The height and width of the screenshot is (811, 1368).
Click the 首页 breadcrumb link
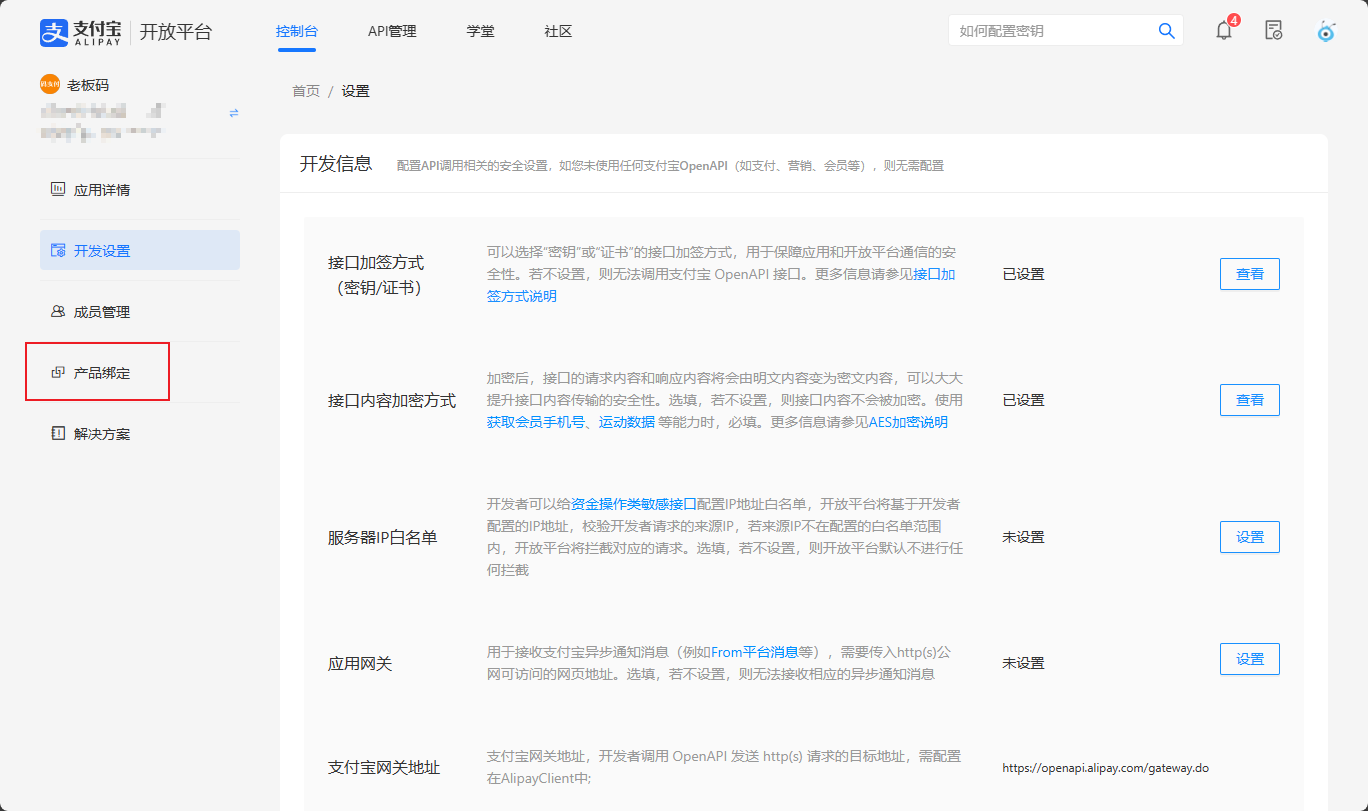[306, 91]
